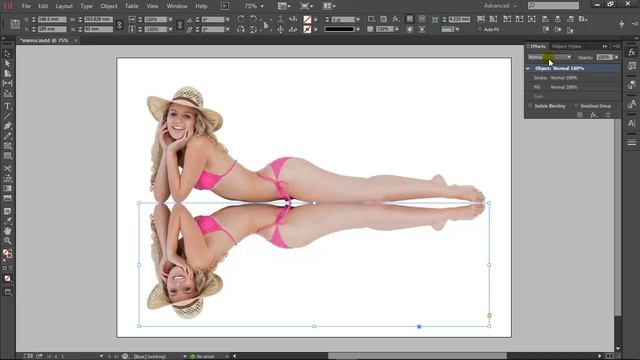Click the width input field
The image size is (640, 360).
coord(98,20)
